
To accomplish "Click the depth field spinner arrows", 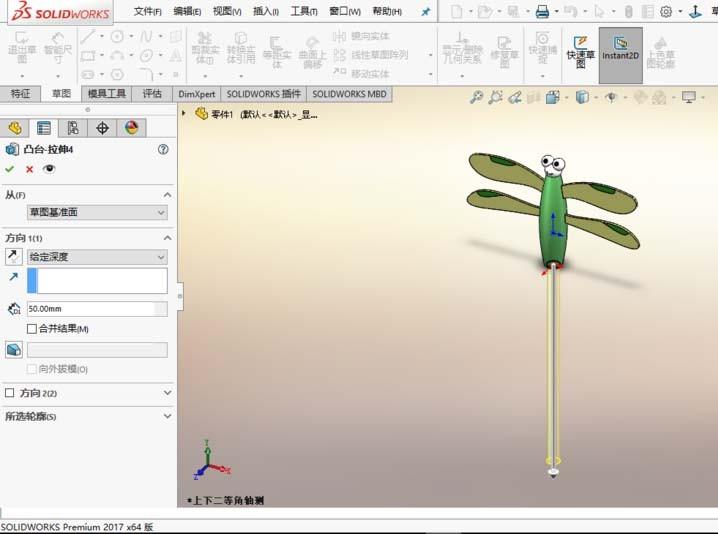I will (161, 309).
